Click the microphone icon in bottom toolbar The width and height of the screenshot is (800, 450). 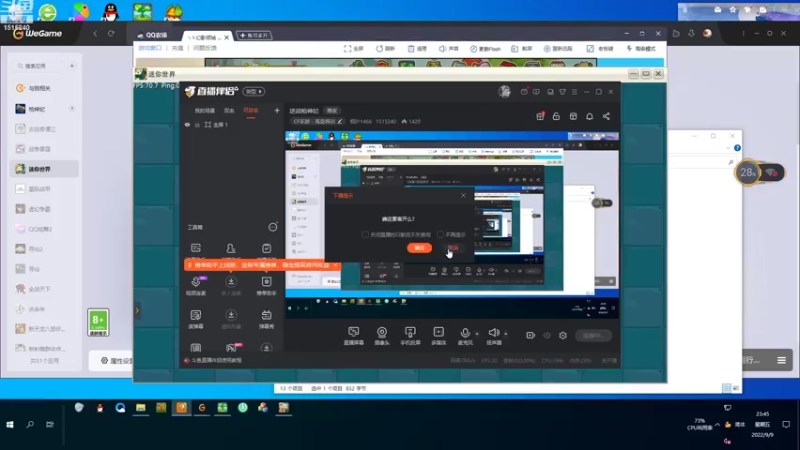(465, 333)
